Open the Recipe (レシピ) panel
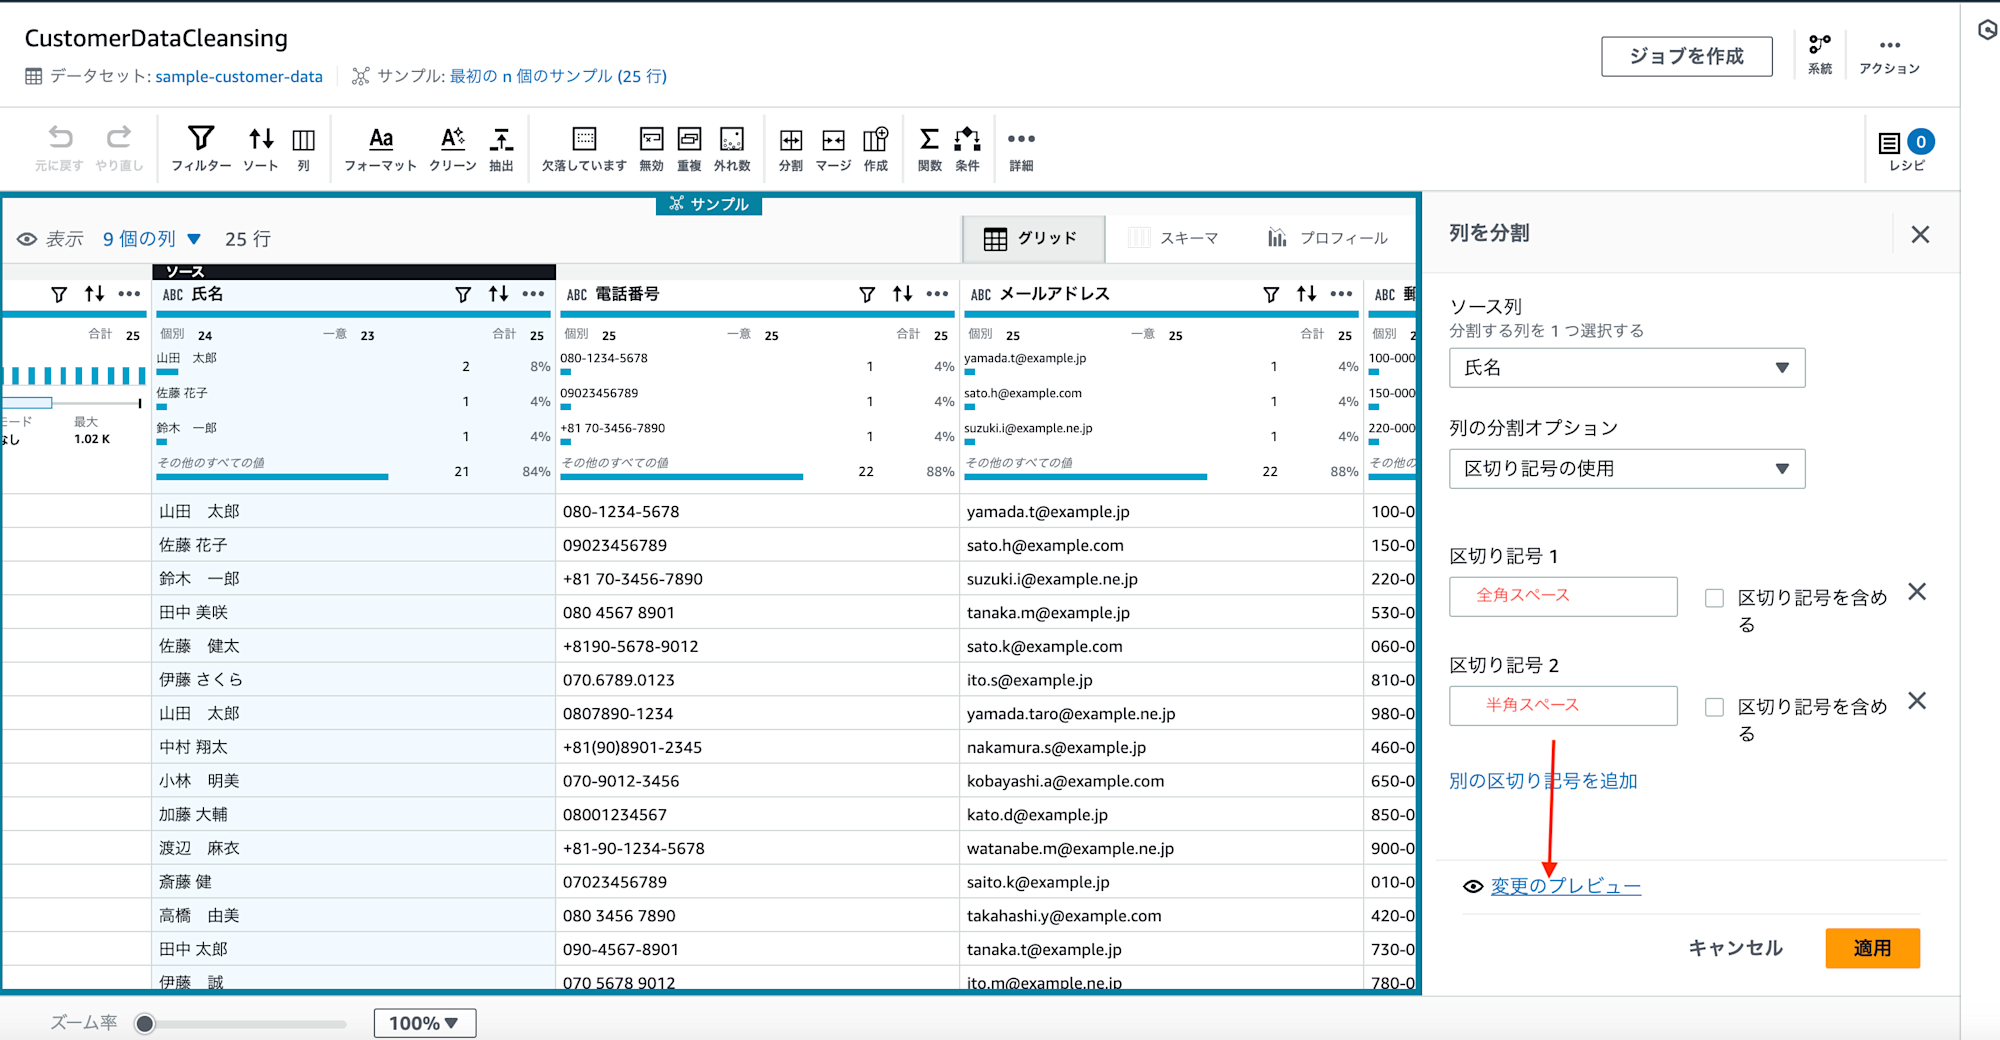 [x=1907, y=150]
